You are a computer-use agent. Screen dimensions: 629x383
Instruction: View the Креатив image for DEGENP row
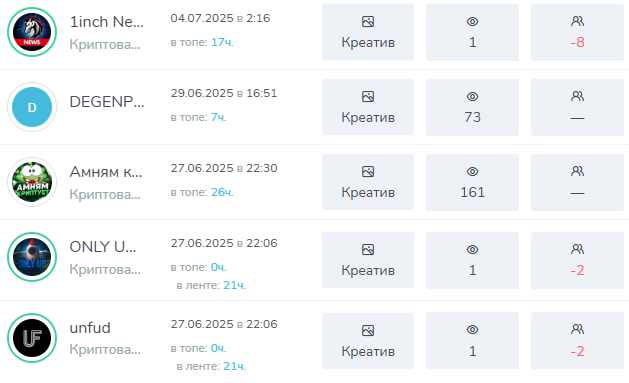click(x=368, y=107)
